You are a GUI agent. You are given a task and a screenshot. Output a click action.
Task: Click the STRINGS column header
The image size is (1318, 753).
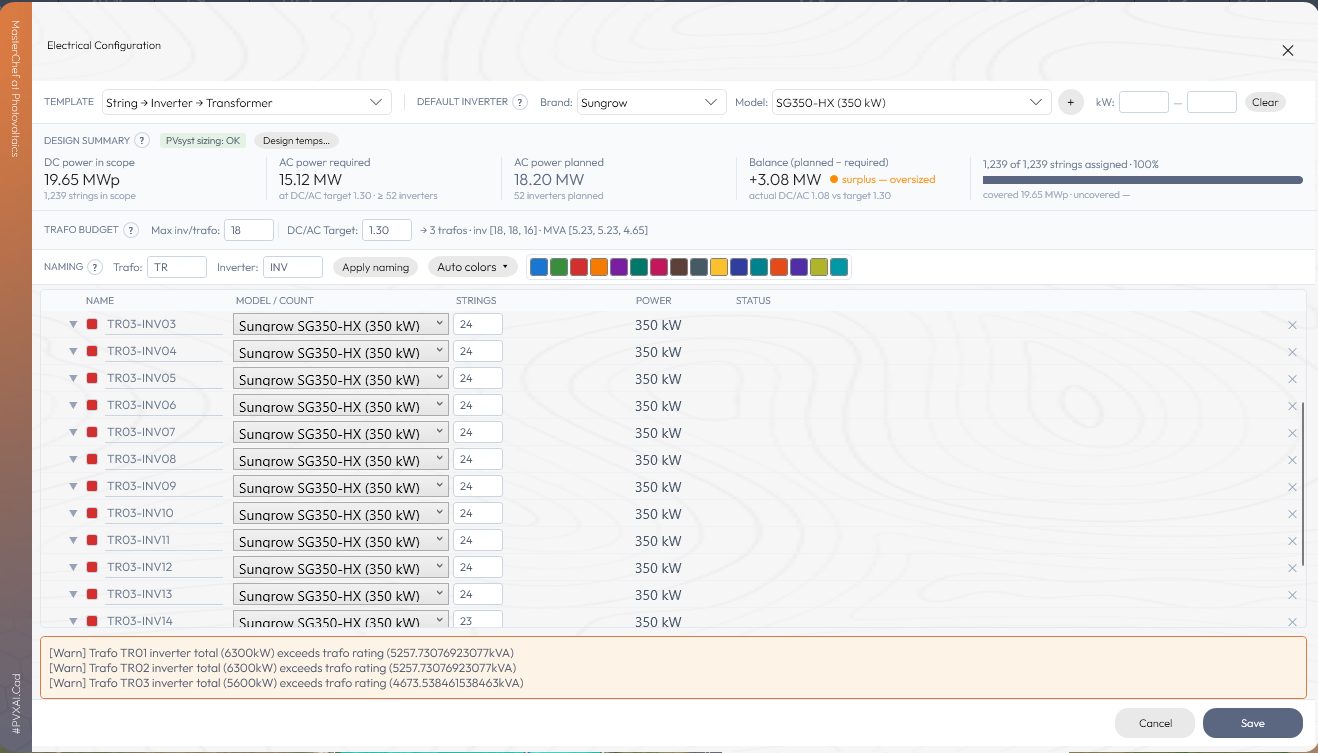(476, 300)
